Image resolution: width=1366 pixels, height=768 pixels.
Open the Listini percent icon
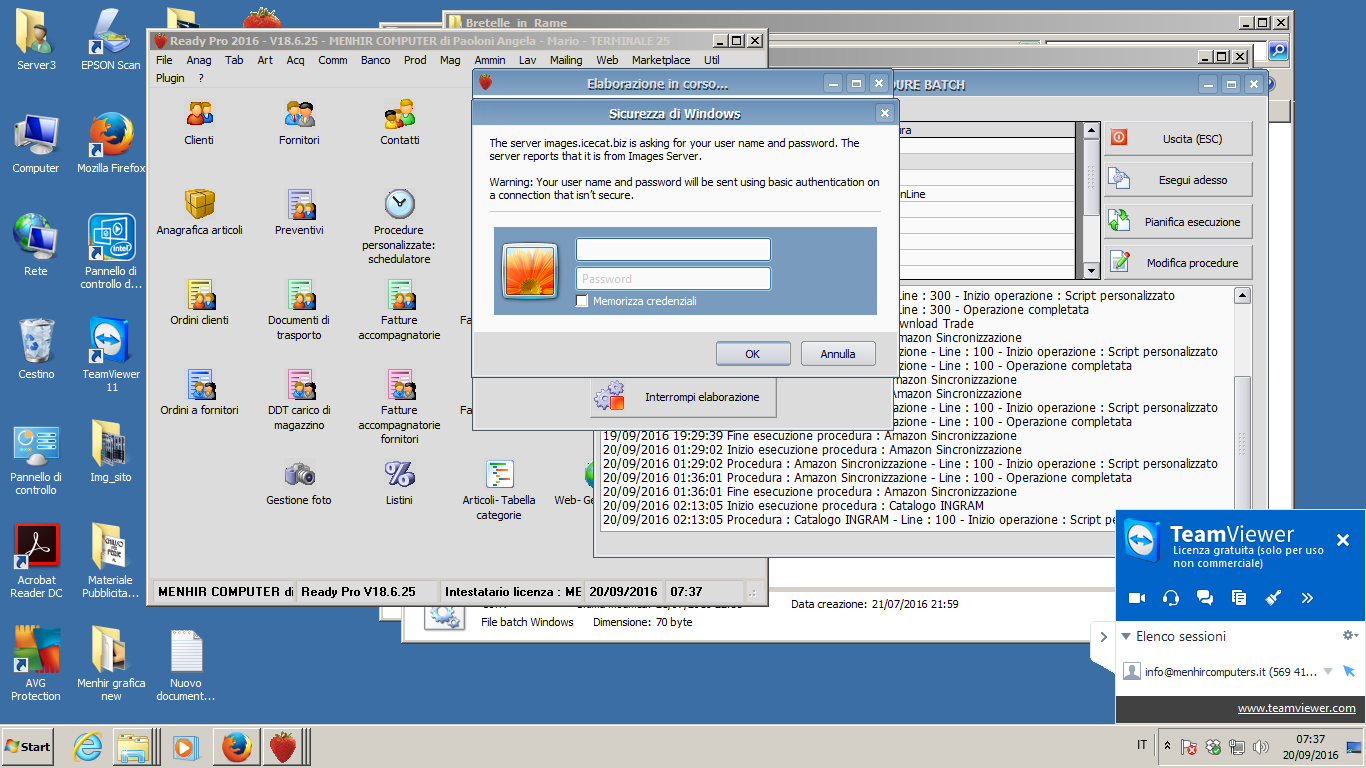pyautogui.click(x=399, y=474)
